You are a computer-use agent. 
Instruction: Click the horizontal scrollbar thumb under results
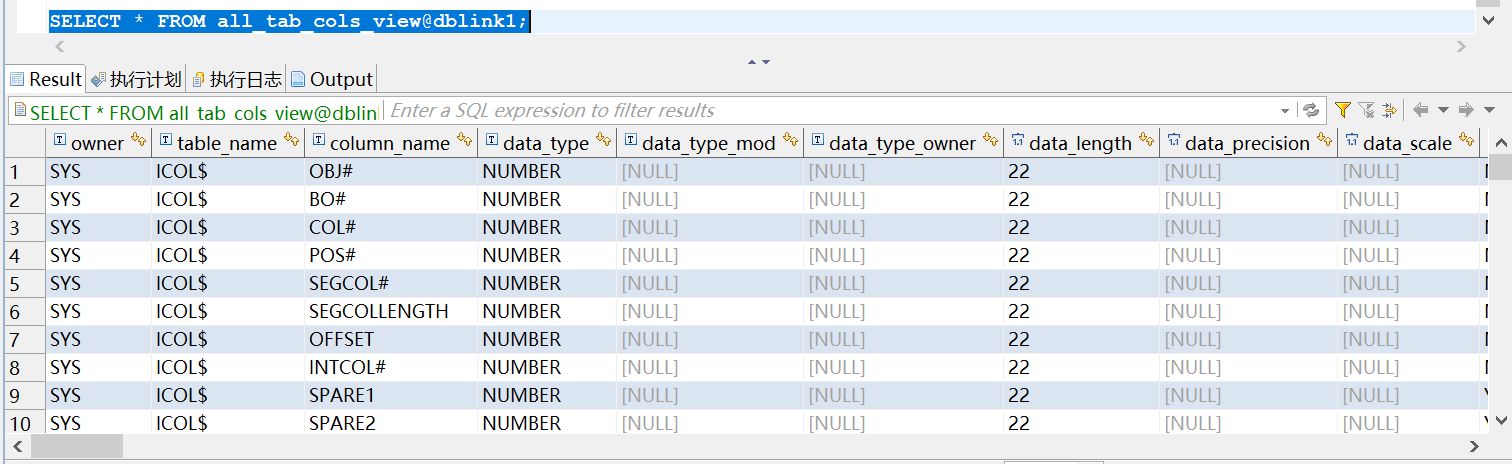pyautogui.click(x=76, y=446)
